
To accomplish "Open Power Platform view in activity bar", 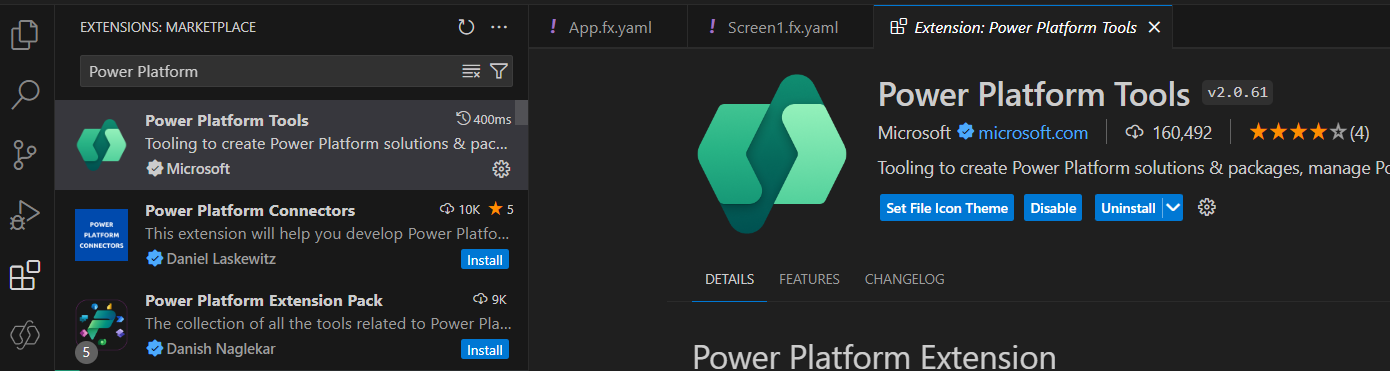I will pyautogui.click(x=25, y=335).
